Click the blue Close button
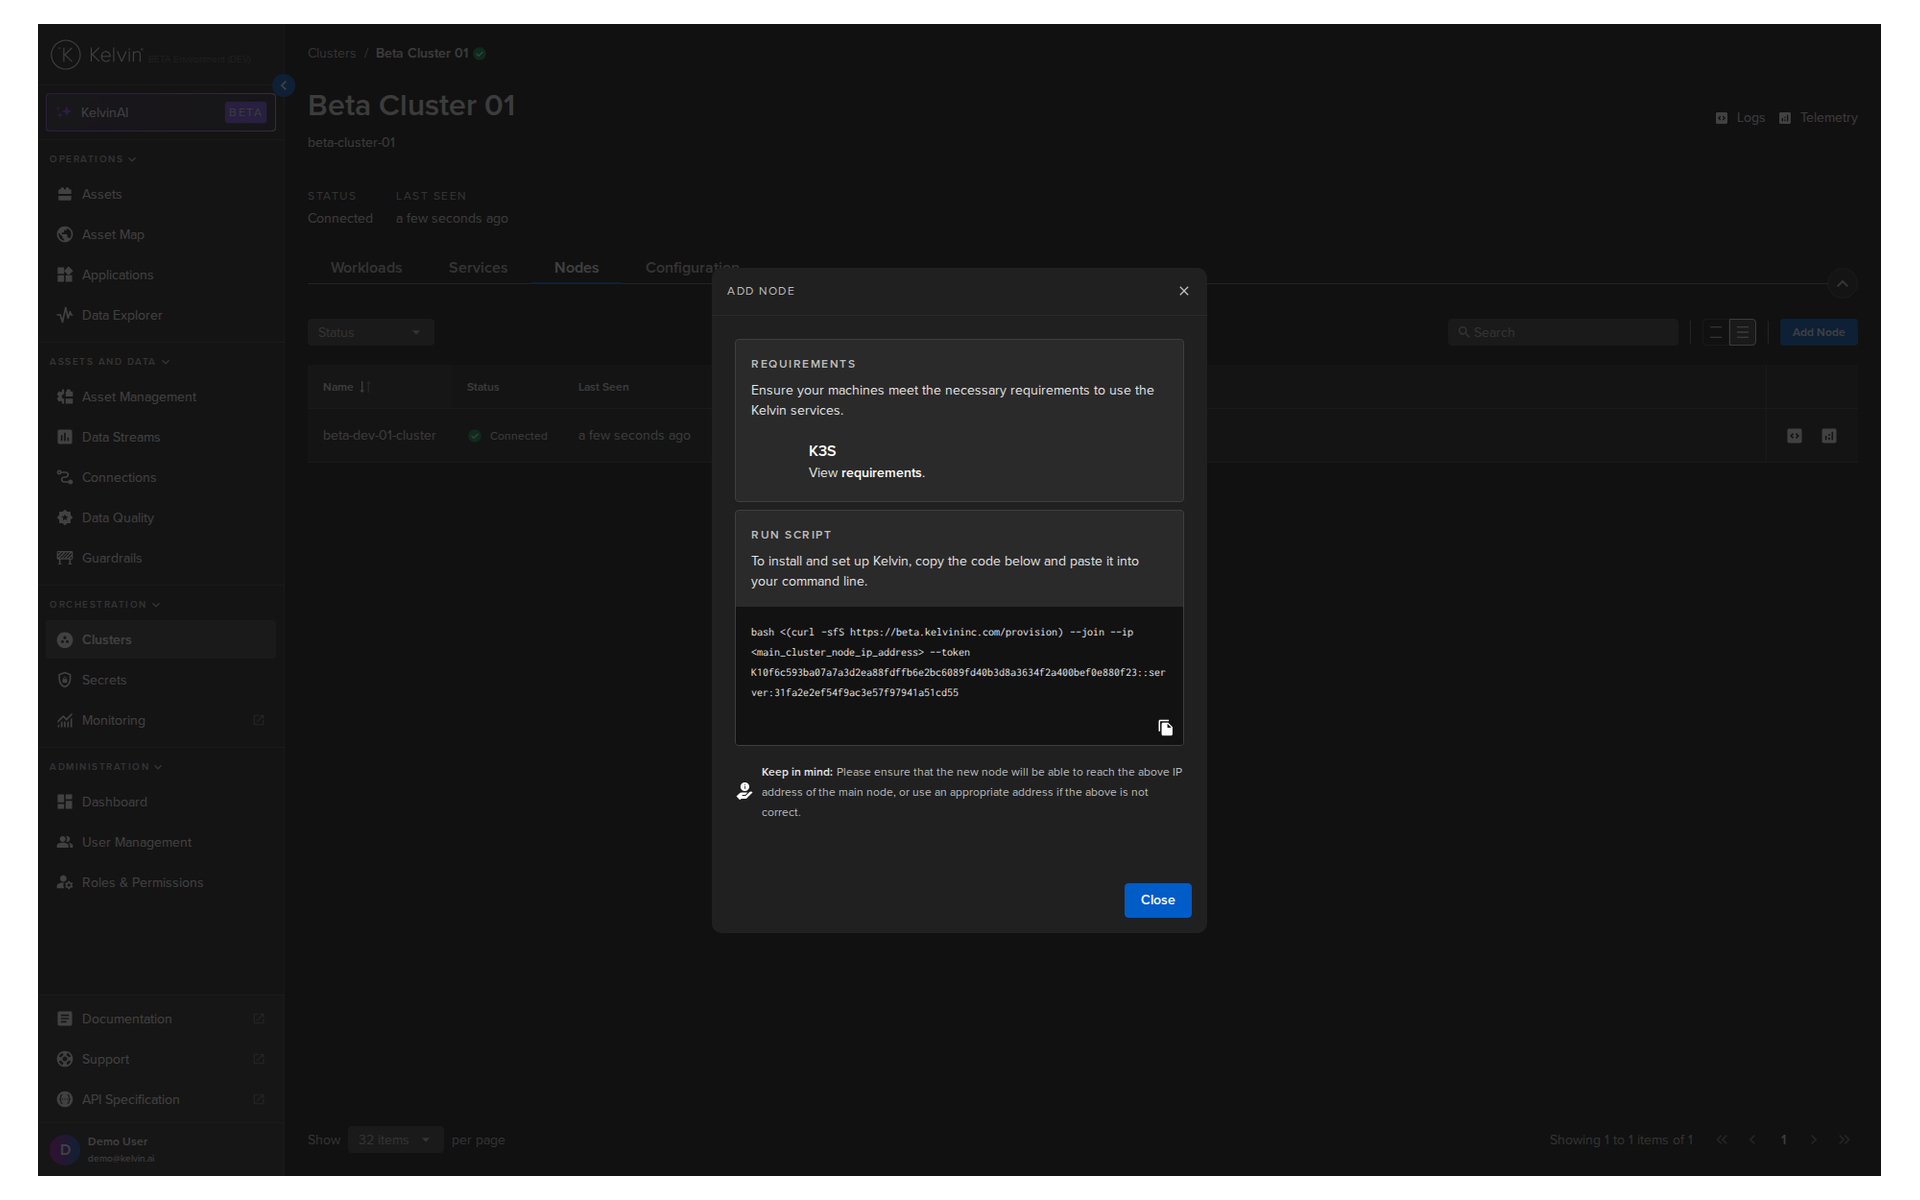Image resolution: width=1920 pixels, height=1200 pixels. click(1157, 900)
